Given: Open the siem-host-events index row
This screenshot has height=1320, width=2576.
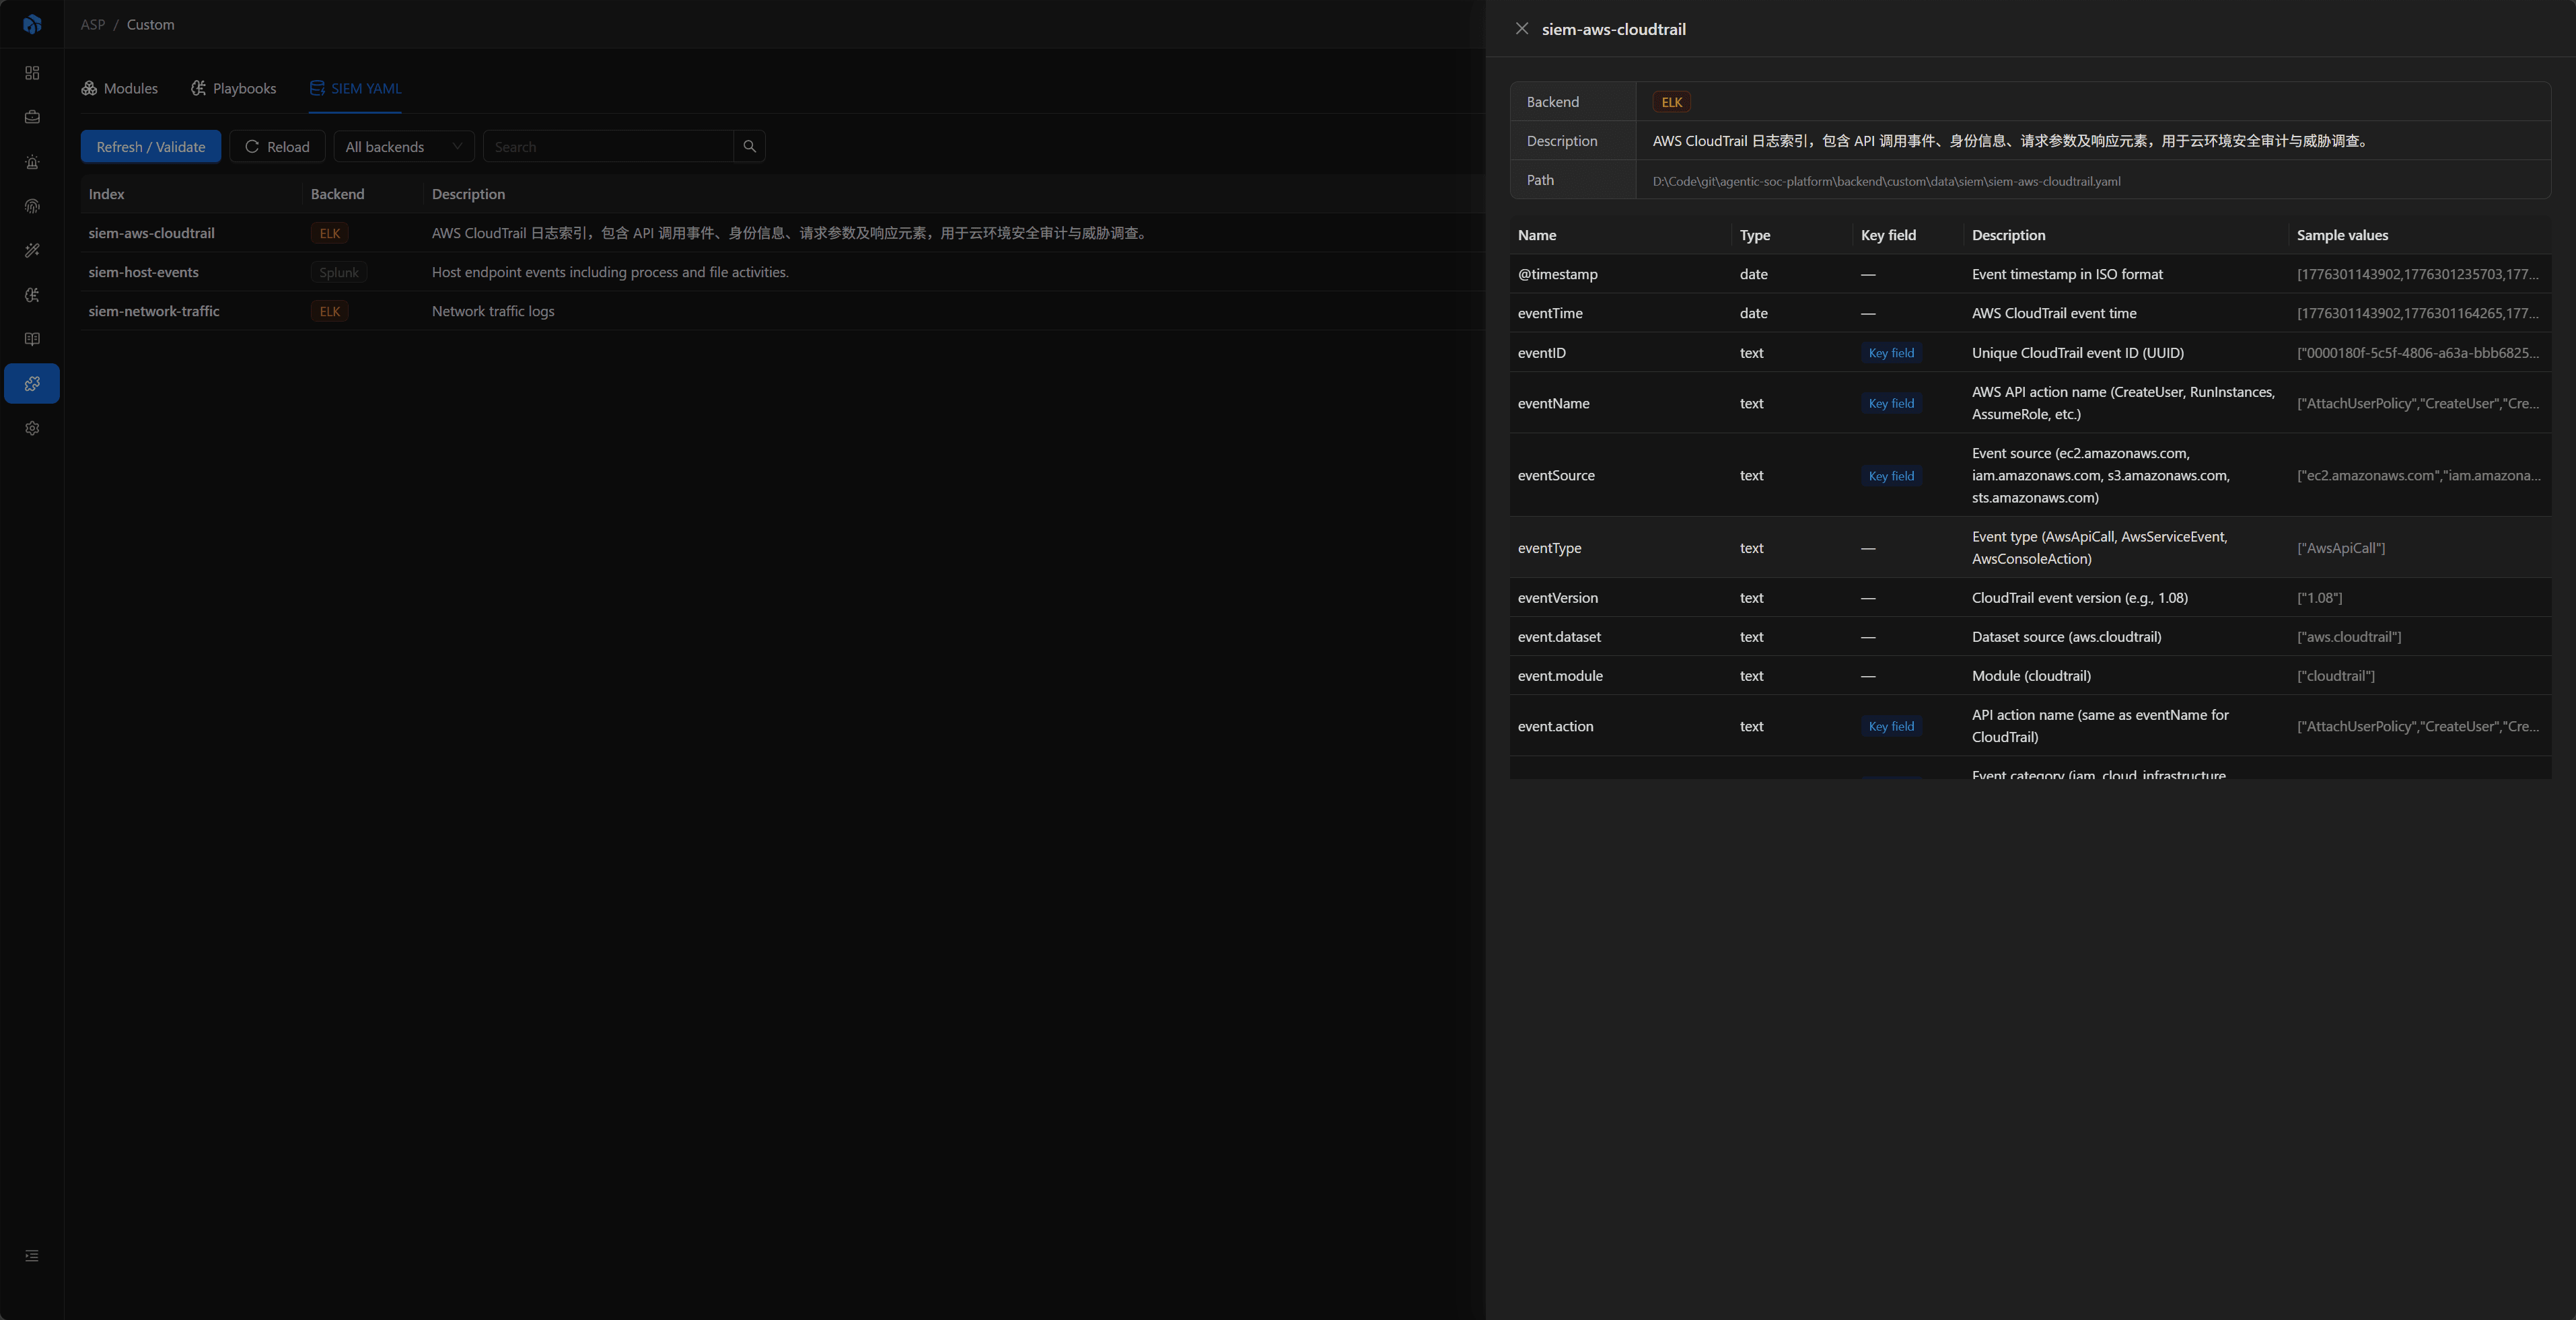Looking at the screenshot, I should 782,272.
